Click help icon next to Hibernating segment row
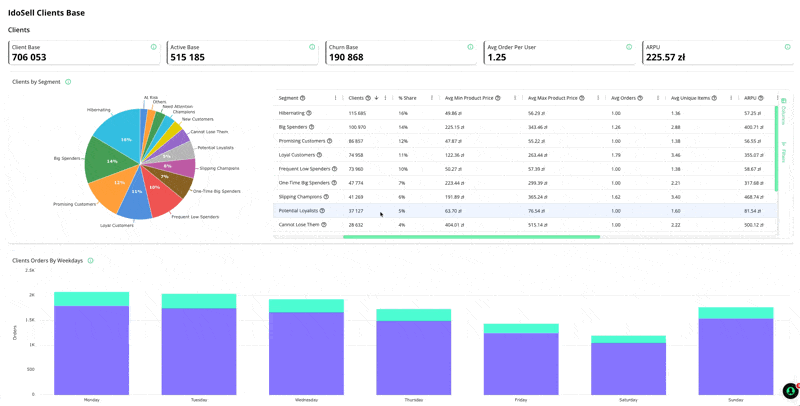 pyautogui.click(x=310, y=113)
